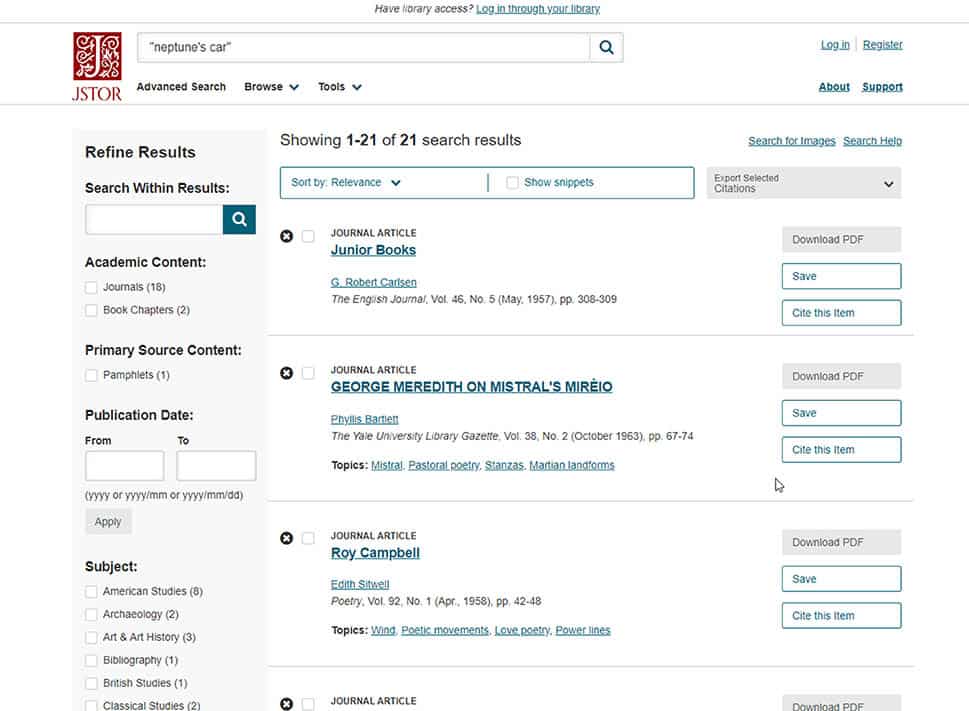Check the Journals (18) filter
The height and width of the screenshot is (711, 969).
point(91,287)
